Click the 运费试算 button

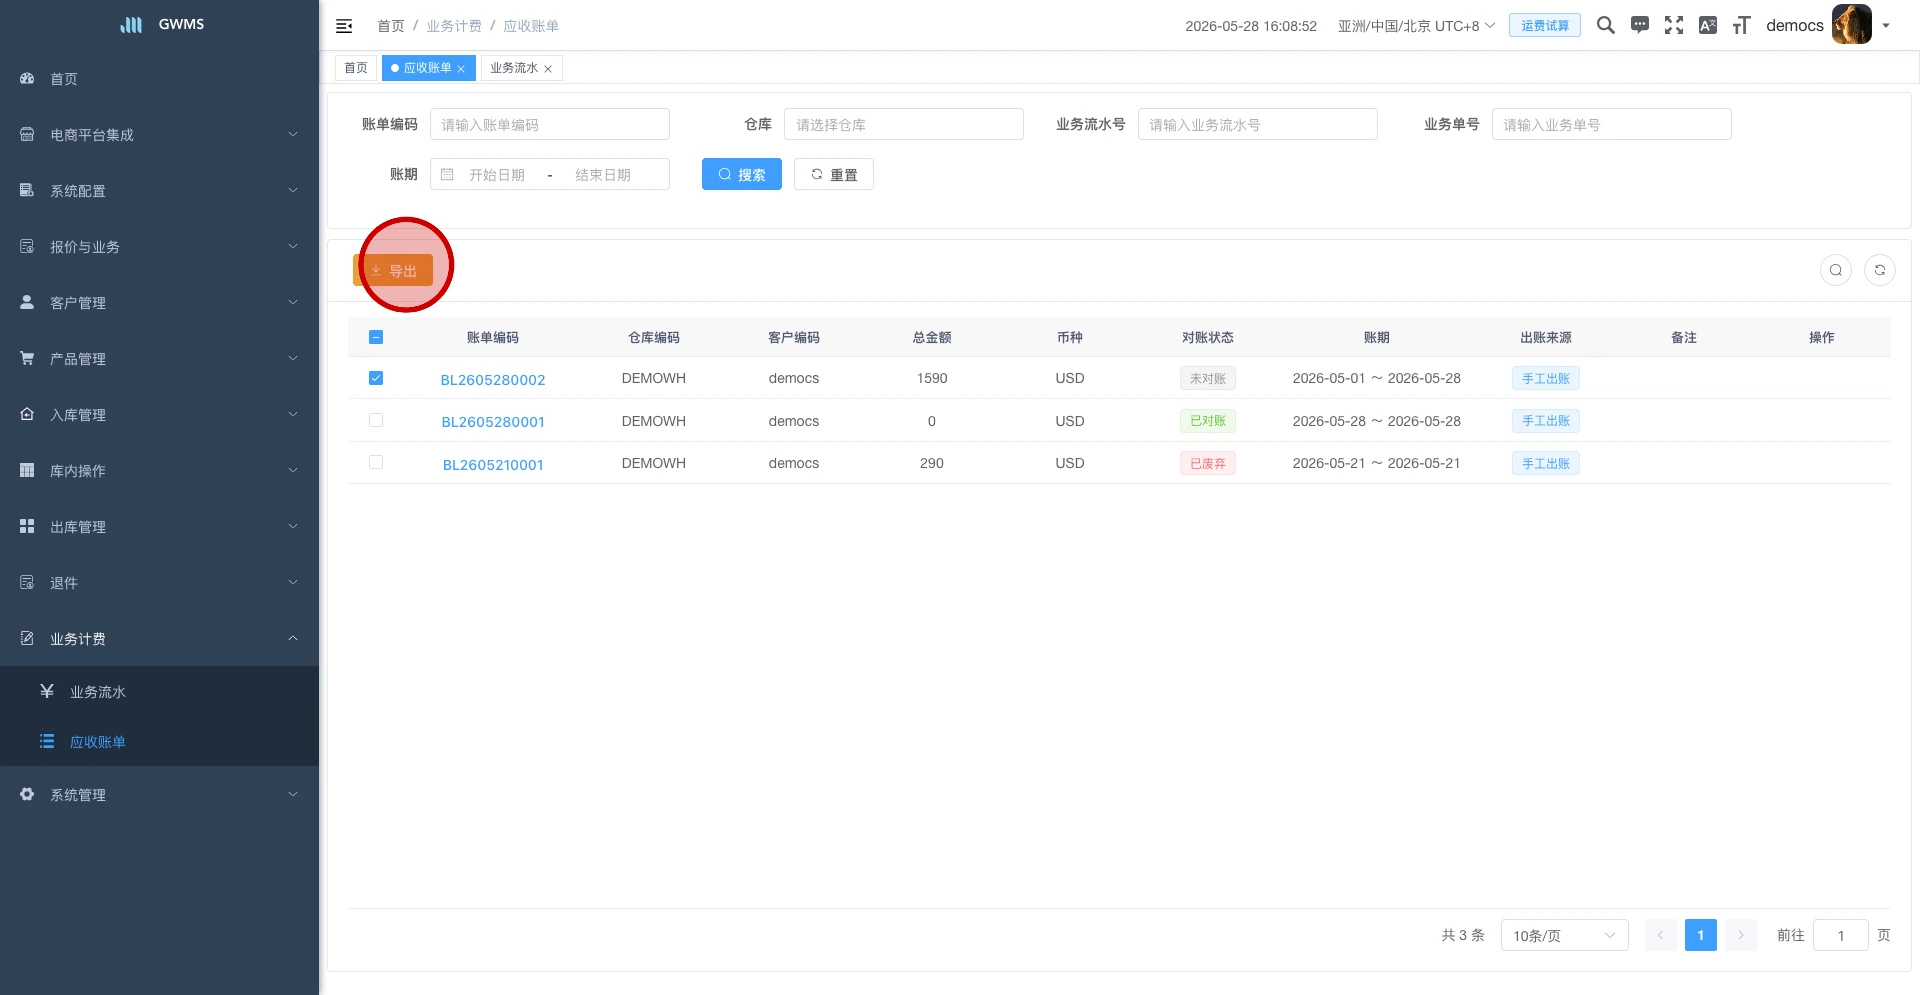click(x=1545, y=25)
